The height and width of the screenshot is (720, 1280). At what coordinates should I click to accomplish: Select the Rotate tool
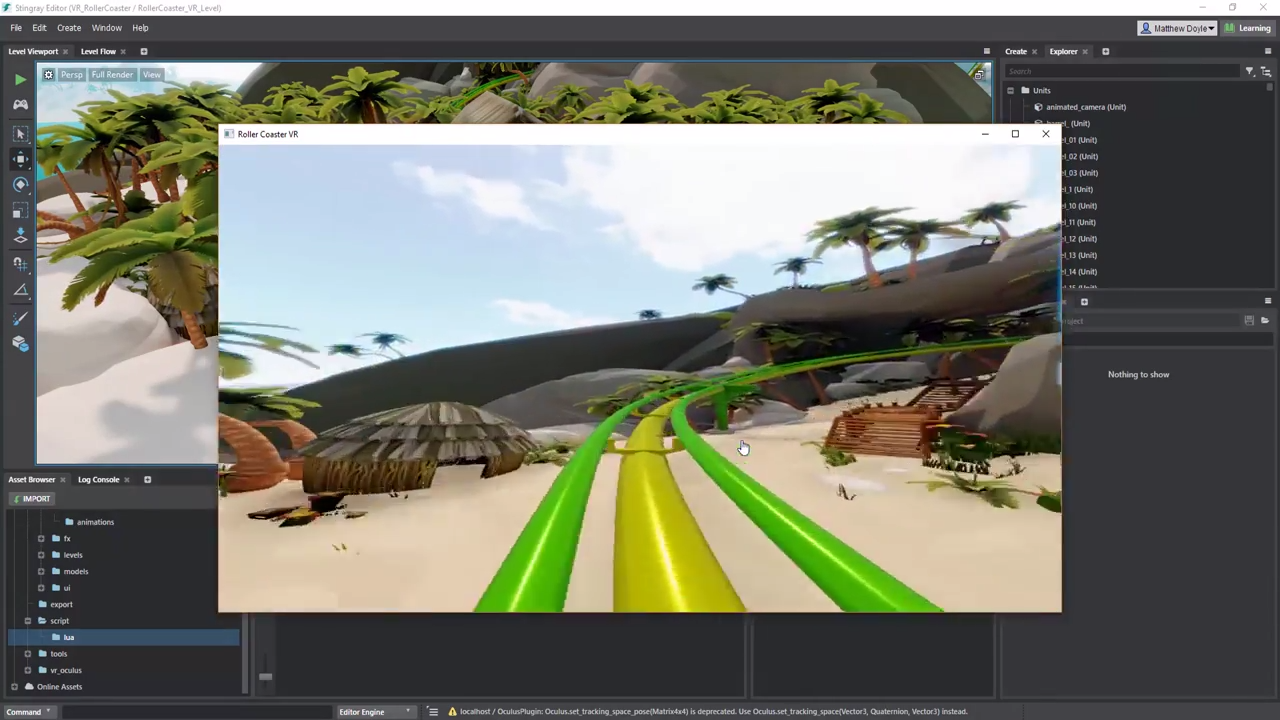coord(20,184)
